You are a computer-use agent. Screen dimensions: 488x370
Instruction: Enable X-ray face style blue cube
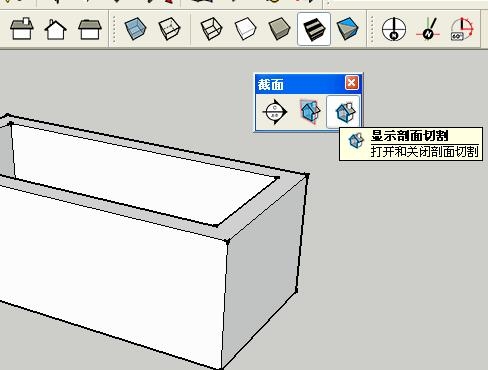click(135, 29)
